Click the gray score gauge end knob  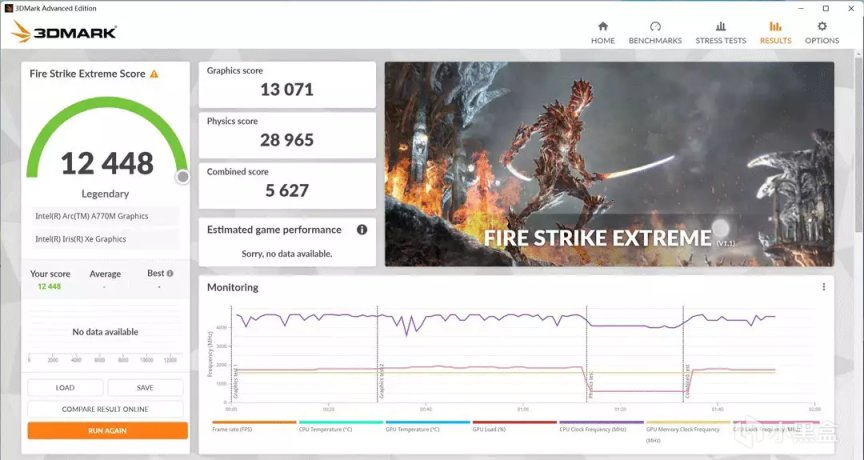click(x=183, y=177)
